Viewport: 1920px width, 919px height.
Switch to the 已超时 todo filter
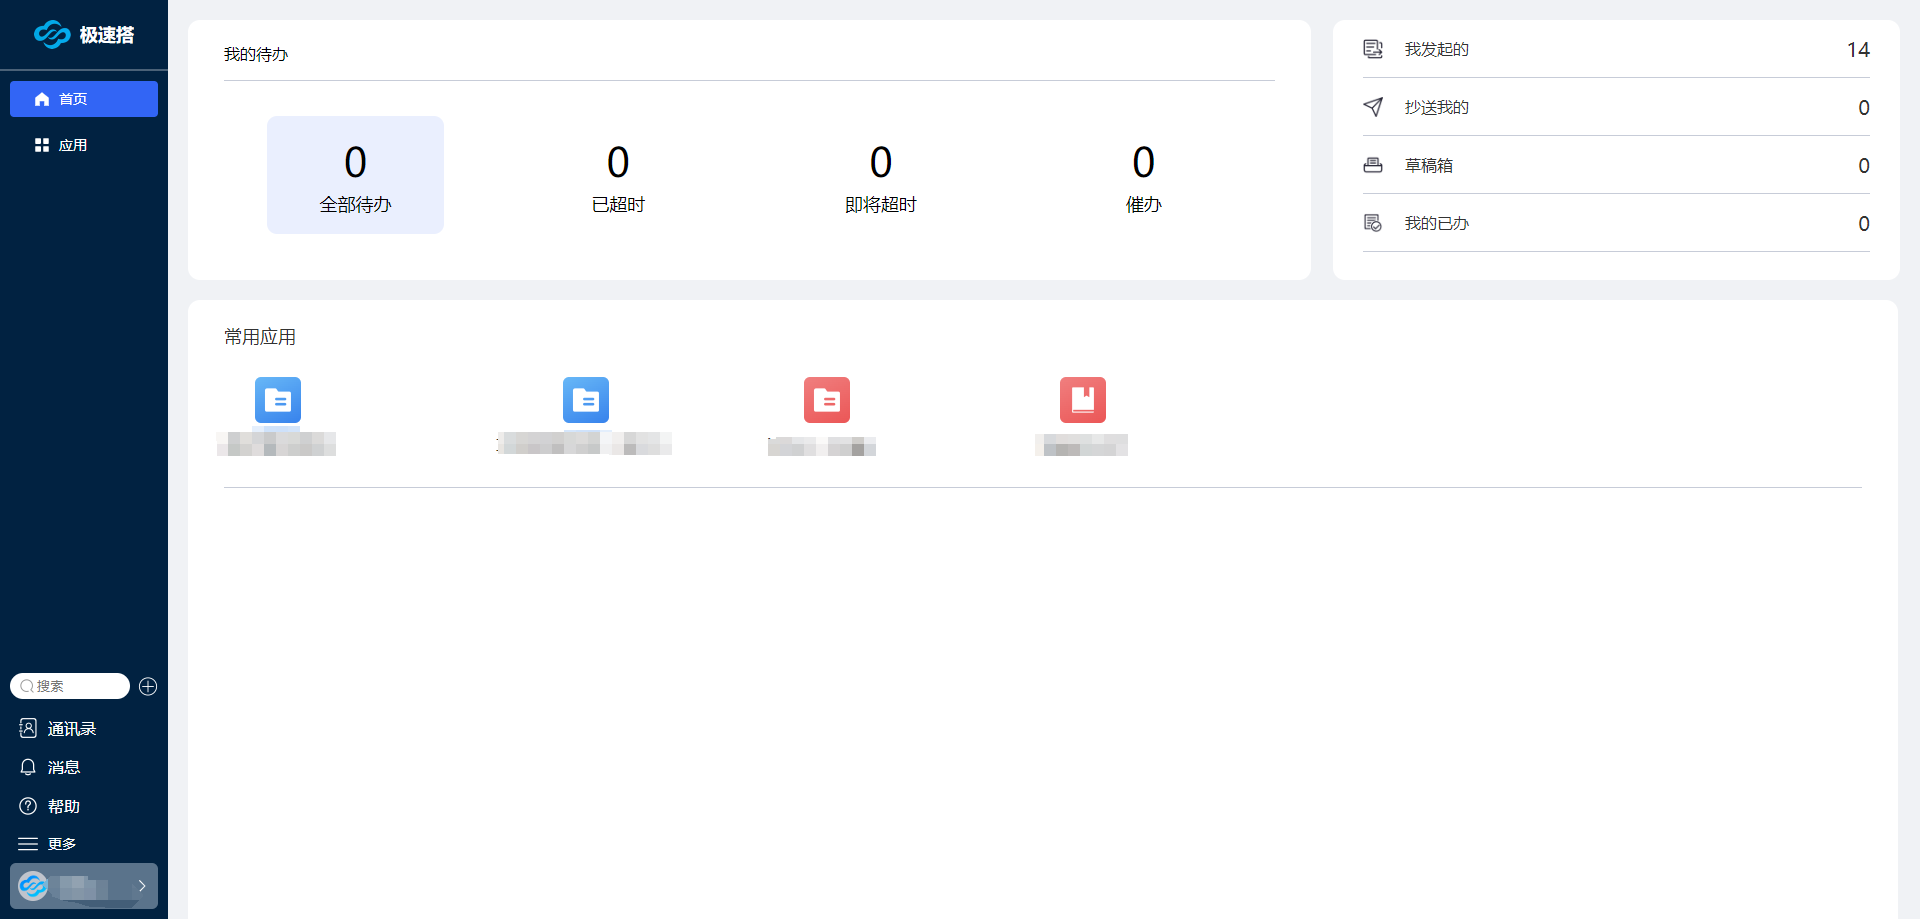(618, 177)
